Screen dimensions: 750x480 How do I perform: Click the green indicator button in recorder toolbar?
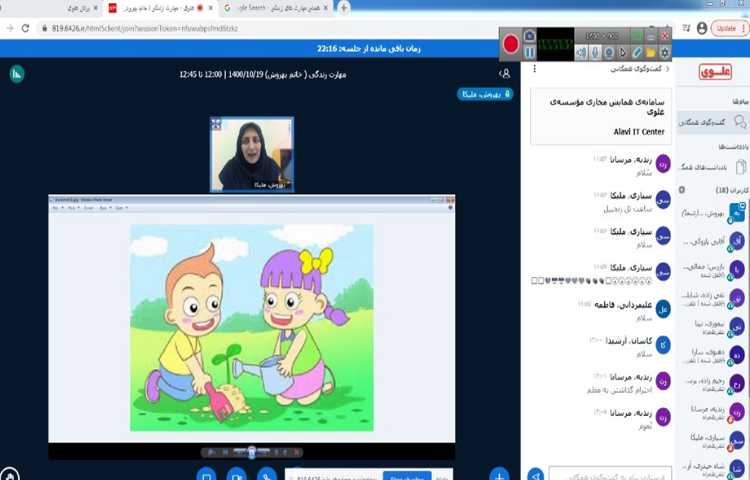click(637, 36)
